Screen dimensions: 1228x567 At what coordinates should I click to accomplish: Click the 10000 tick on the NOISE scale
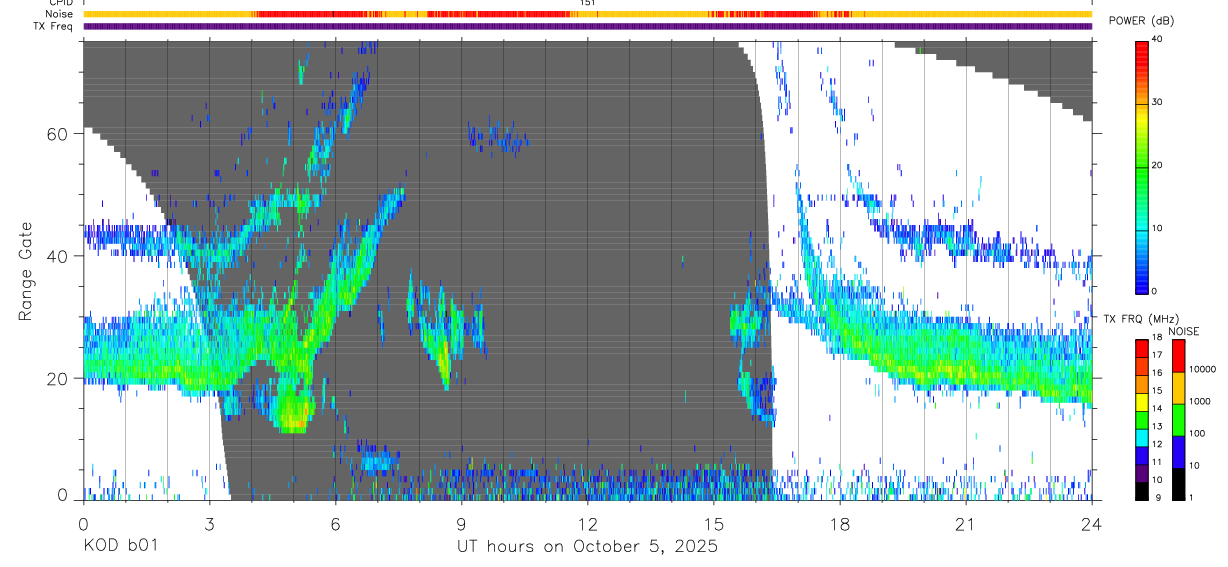1203,369
